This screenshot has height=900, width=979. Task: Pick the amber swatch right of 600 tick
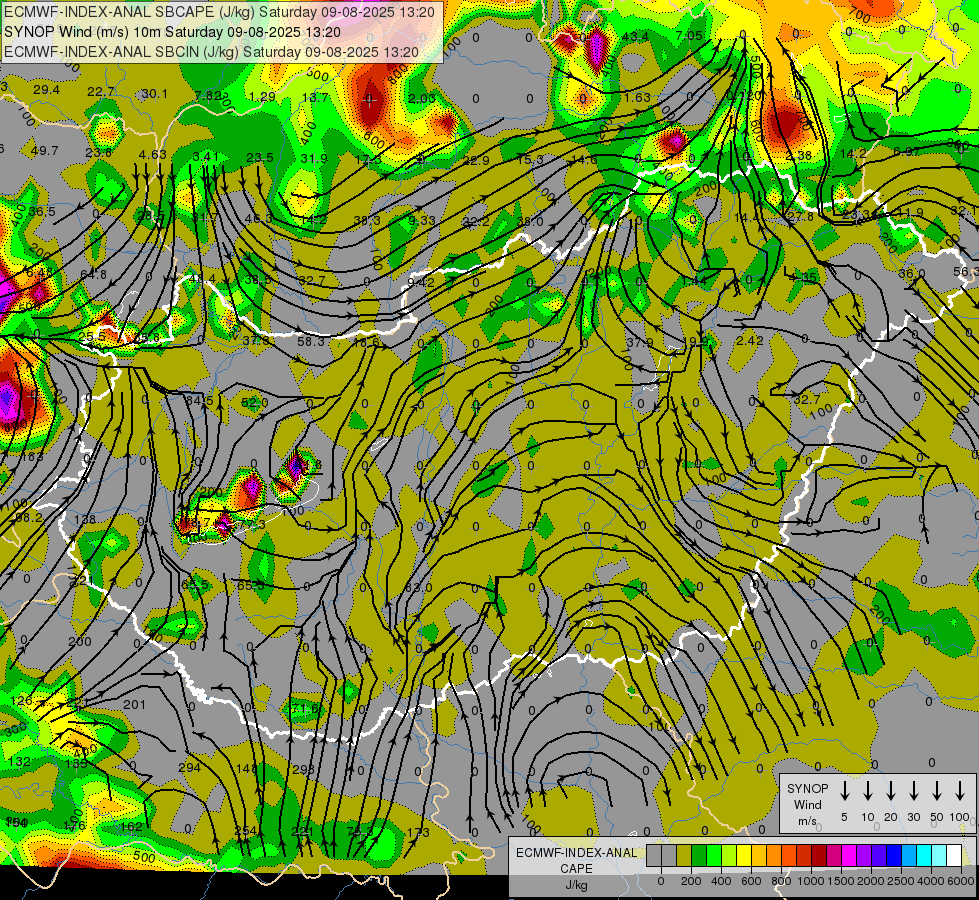coord(759,855)
